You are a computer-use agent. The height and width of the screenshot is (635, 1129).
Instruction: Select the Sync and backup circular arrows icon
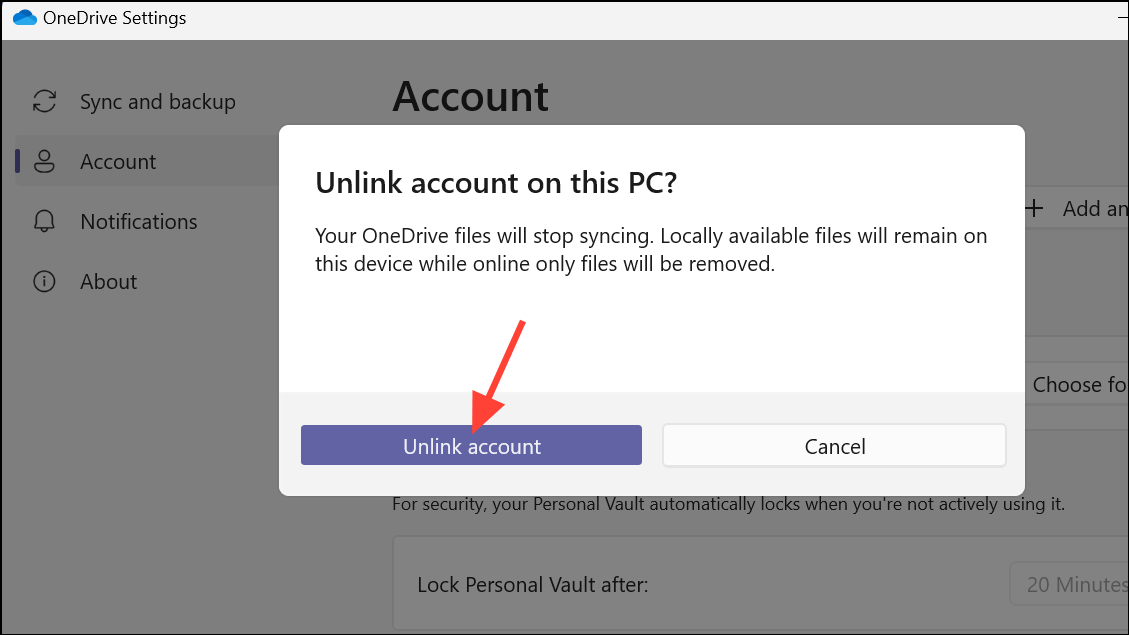[x=44, y=101]
